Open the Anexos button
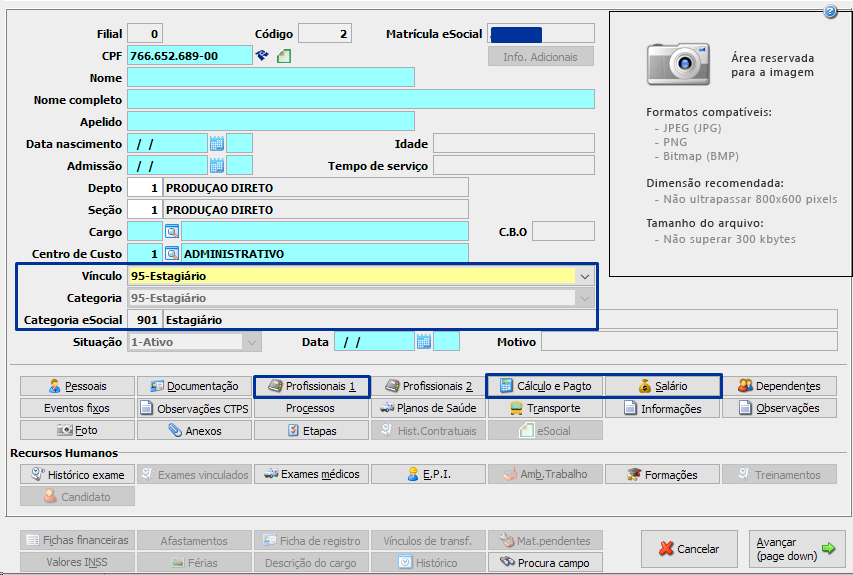 tap(194, 430)
